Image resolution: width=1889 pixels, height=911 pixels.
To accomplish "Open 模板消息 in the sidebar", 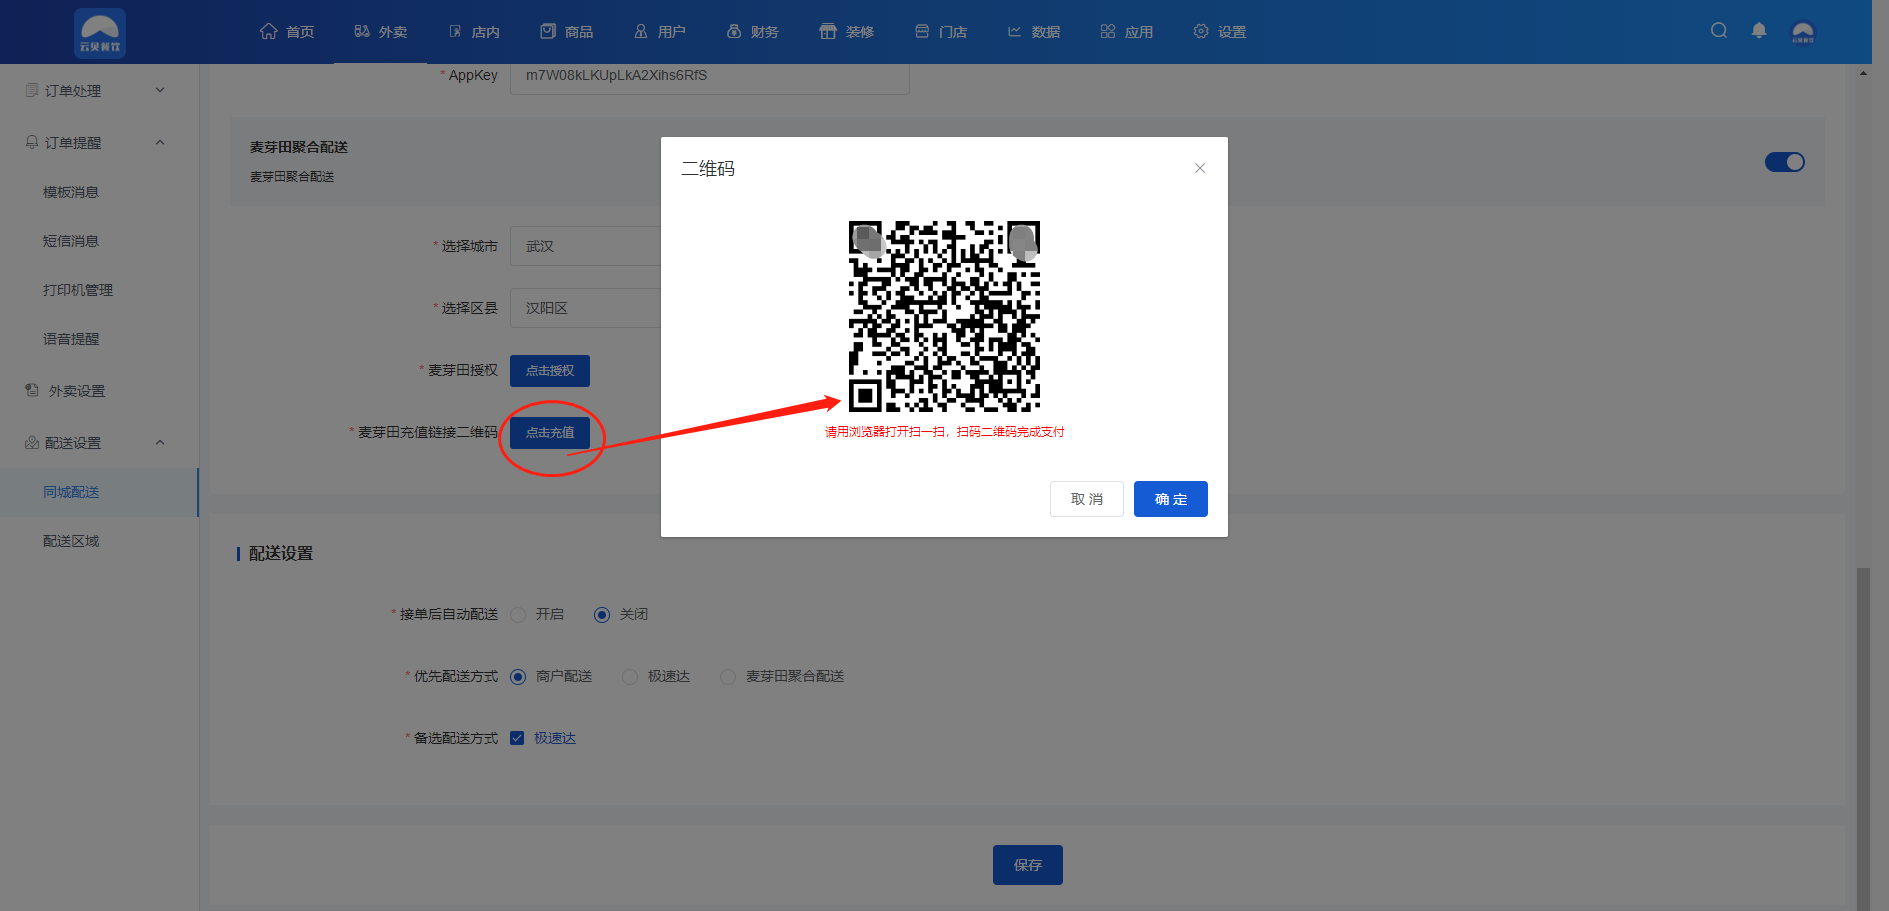I will (x=71, y=192).
